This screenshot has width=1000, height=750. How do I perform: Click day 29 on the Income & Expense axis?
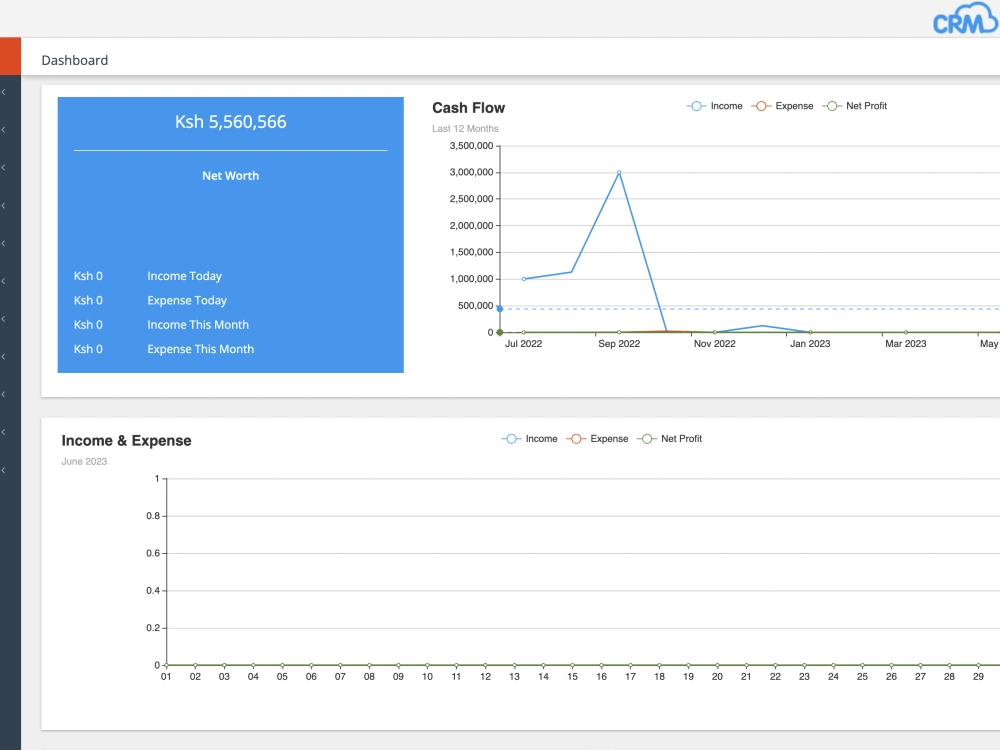pos(978,677)
